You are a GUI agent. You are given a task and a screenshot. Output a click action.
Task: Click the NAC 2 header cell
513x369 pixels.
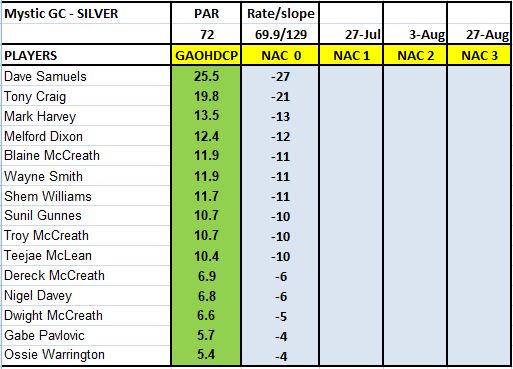[415, 55]
